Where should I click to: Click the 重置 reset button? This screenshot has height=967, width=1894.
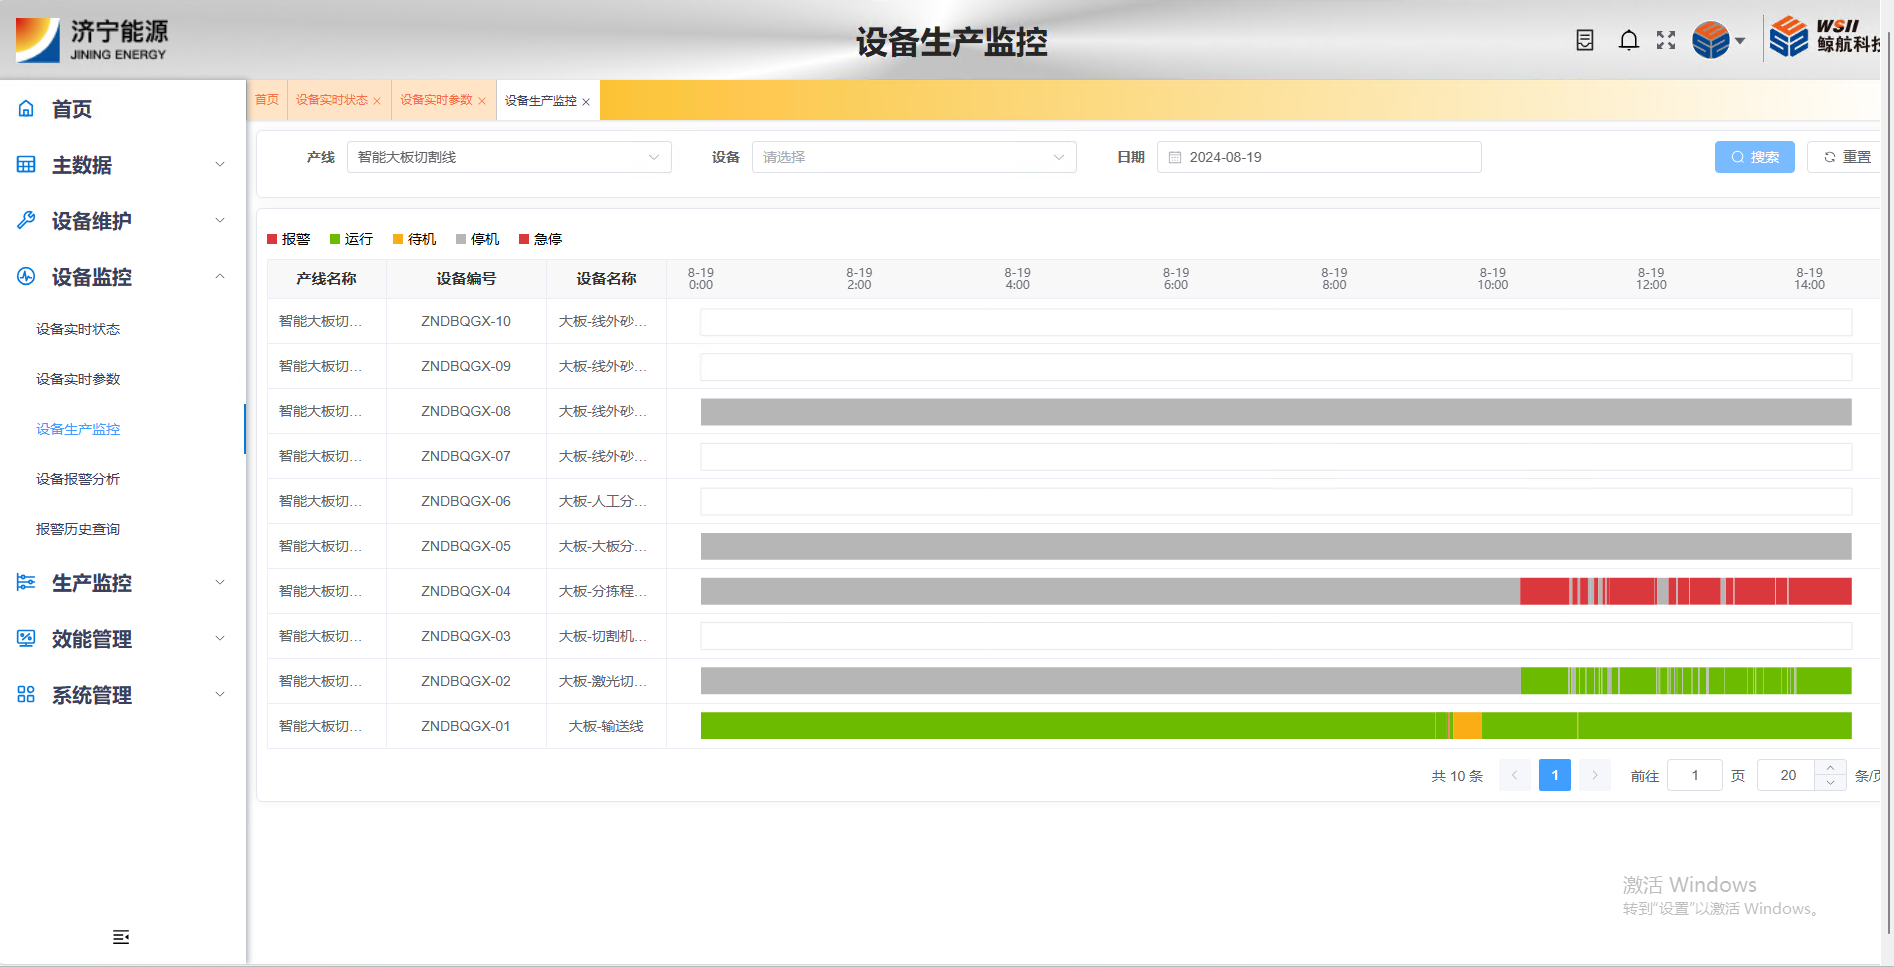tap(1846, 157)
